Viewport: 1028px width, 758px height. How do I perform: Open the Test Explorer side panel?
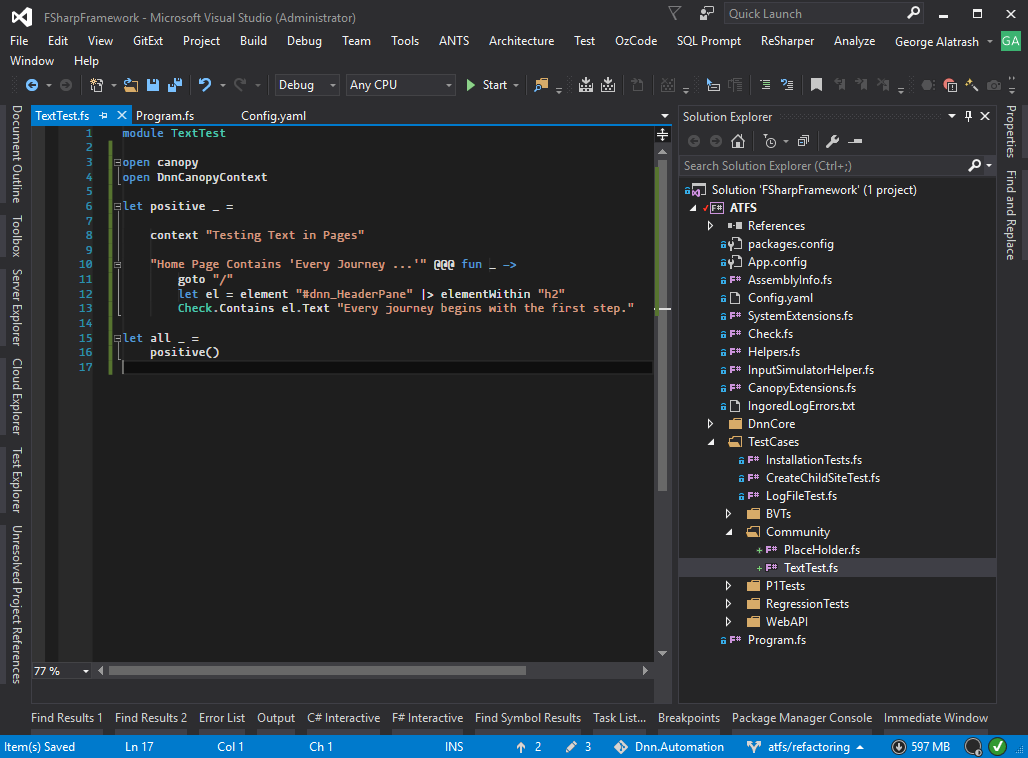point(17,480)
